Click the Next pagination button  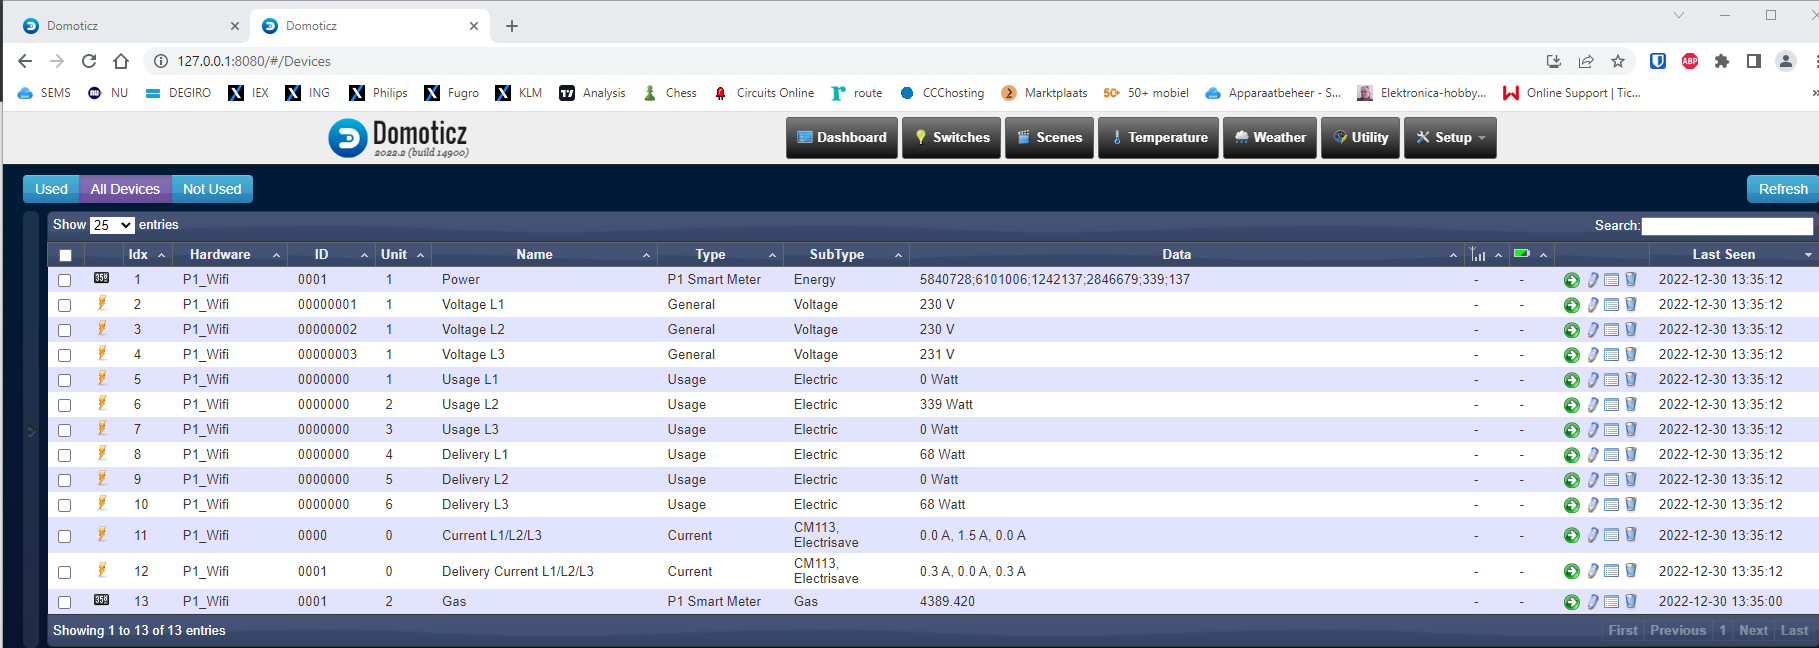point(1753,630)
